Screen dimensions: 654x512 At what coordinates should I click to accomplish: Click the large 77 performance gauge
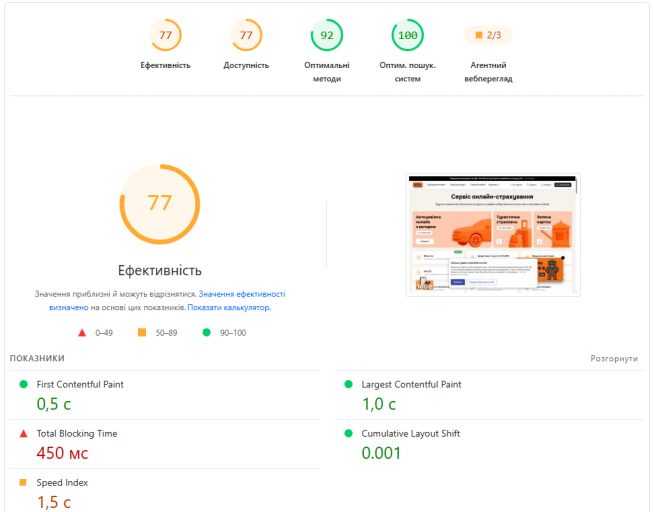click(160, 204)
